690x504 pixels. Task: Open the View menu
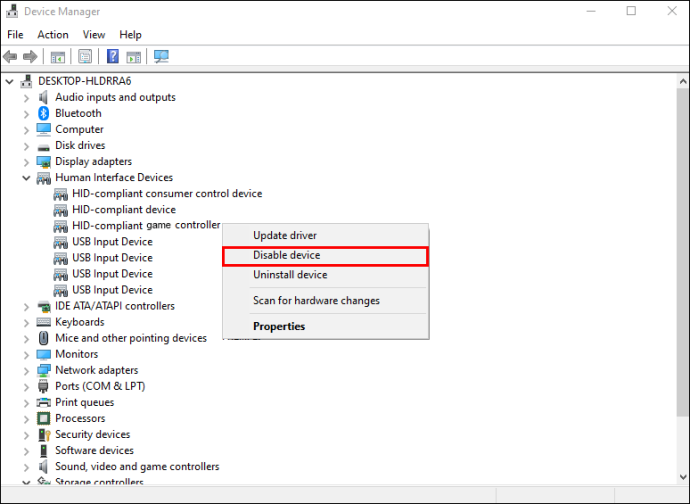[x=94, y=34]
